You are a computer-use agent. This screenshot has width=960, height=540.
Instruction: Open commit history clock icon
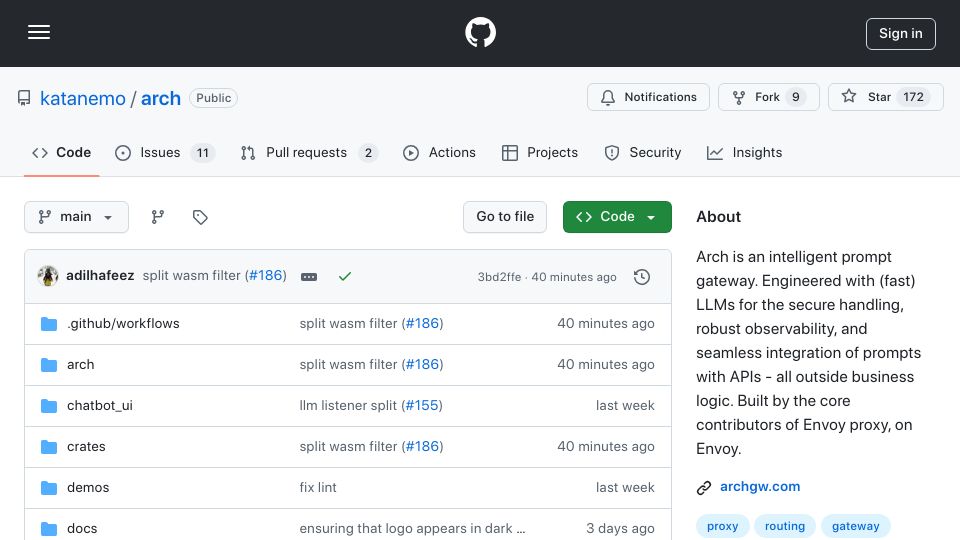[642, 277]
